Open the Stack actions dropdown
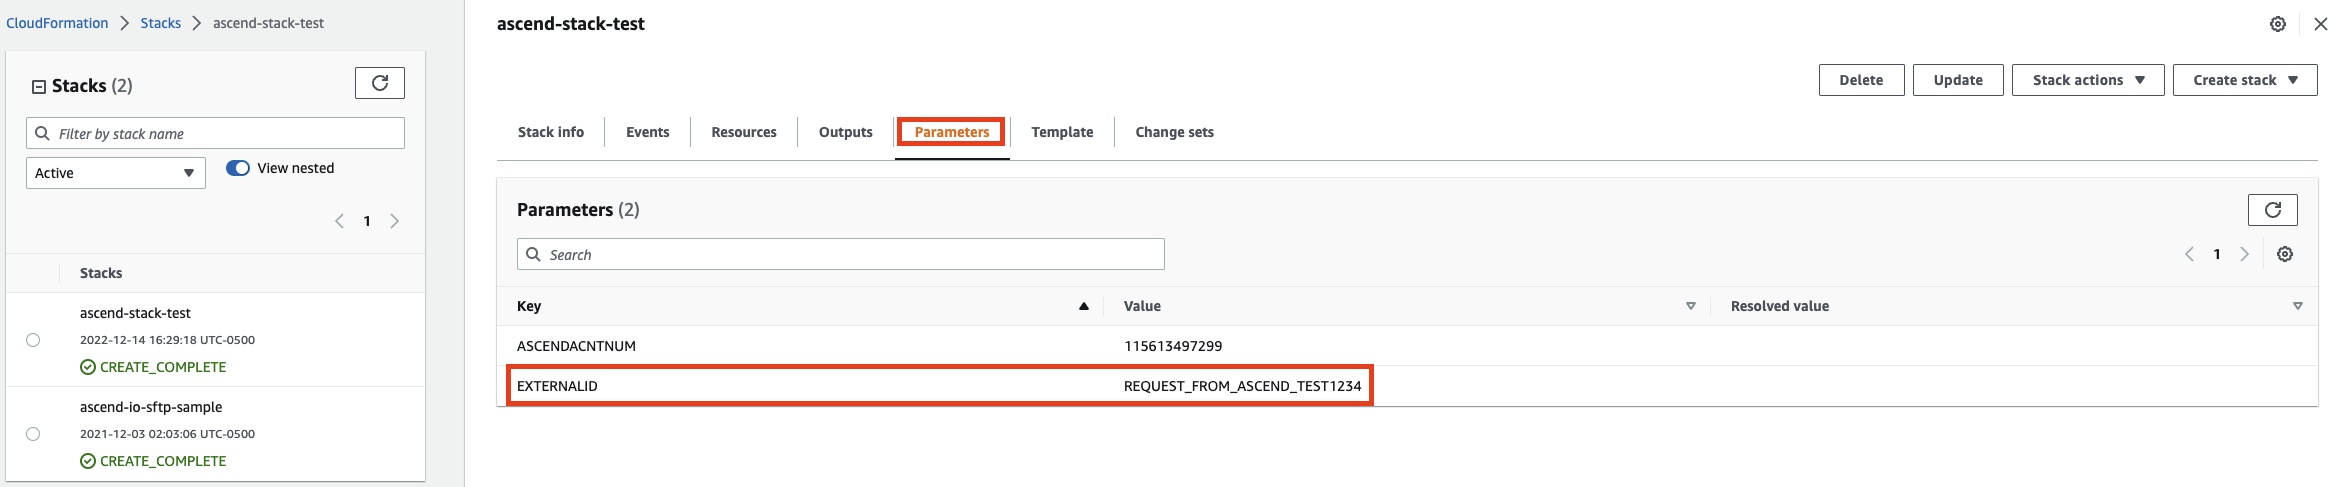 pos(2088,80)
